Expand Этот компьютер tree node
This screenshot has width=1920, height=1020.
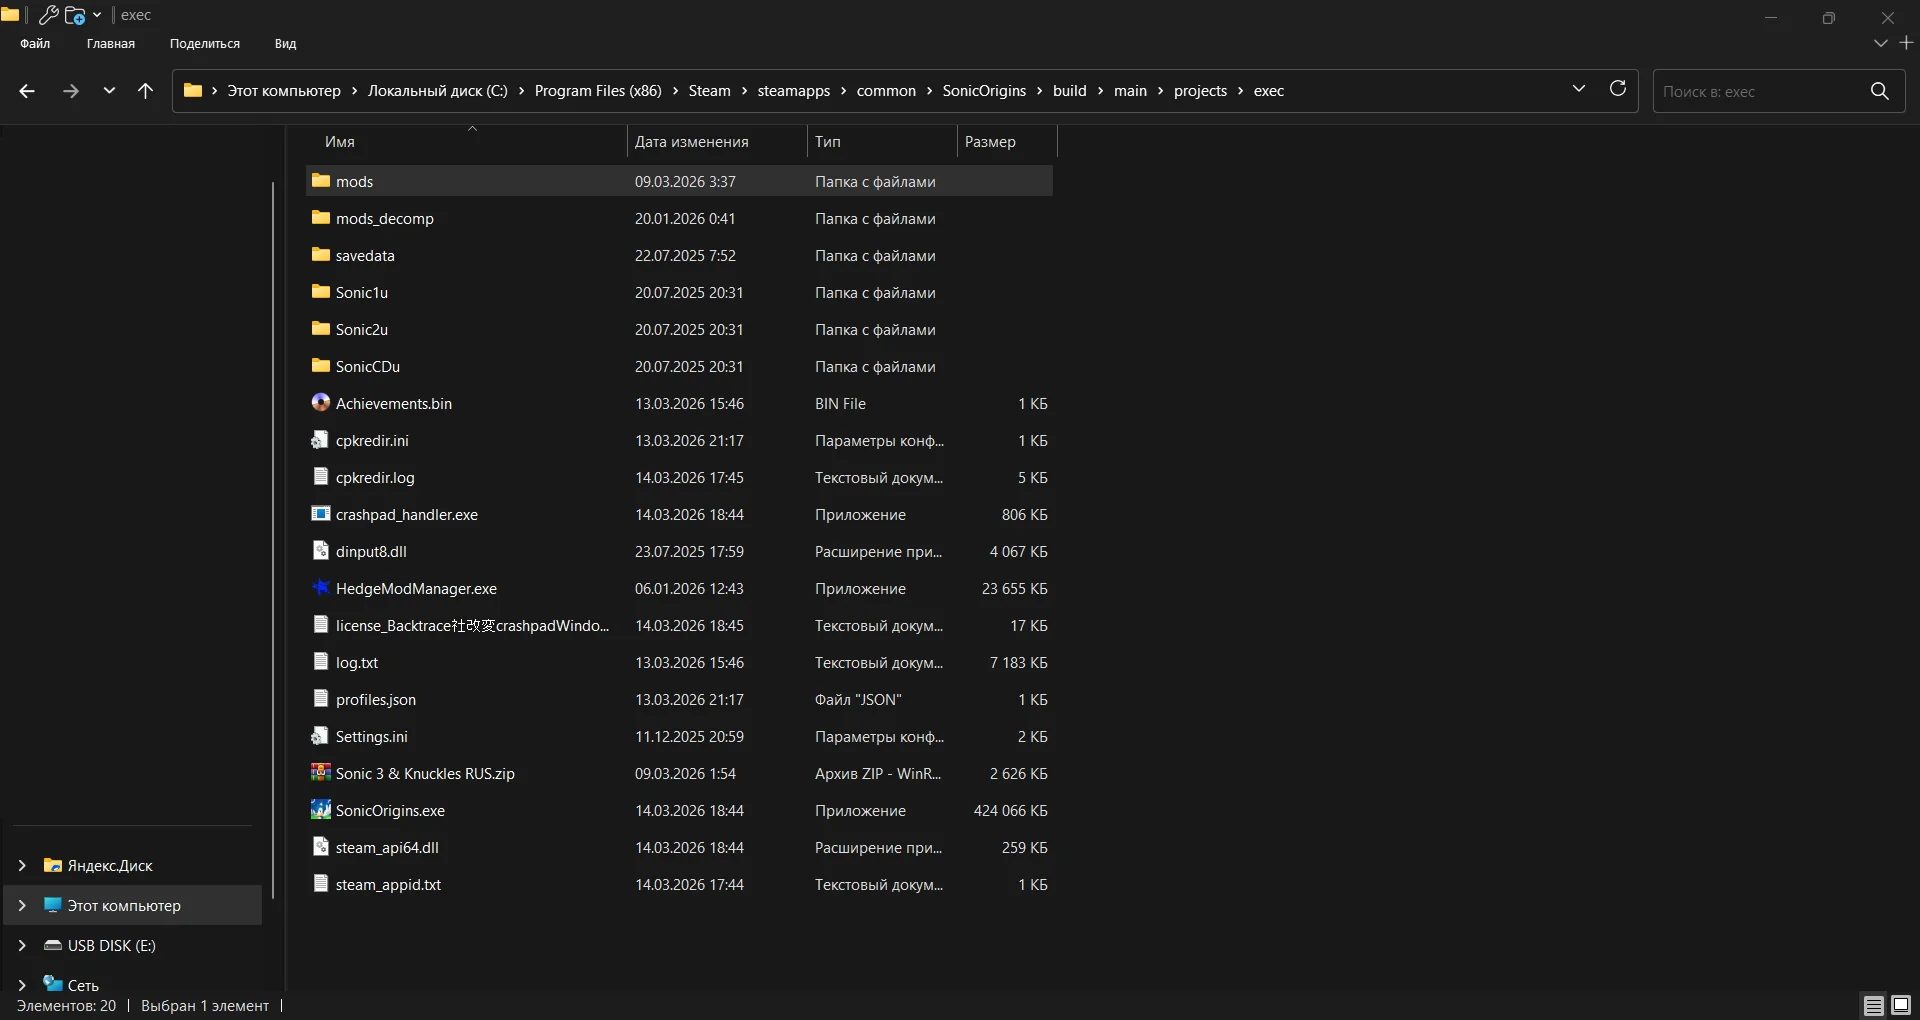pyautogui.click(x=22, y=906)
